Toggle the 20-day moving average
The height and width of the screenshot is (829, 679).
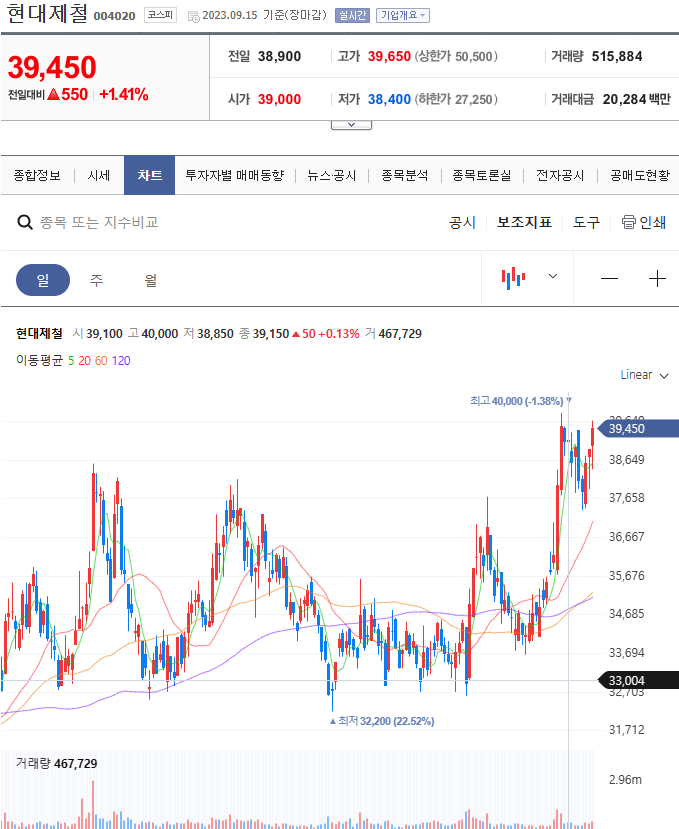point(85,361)
